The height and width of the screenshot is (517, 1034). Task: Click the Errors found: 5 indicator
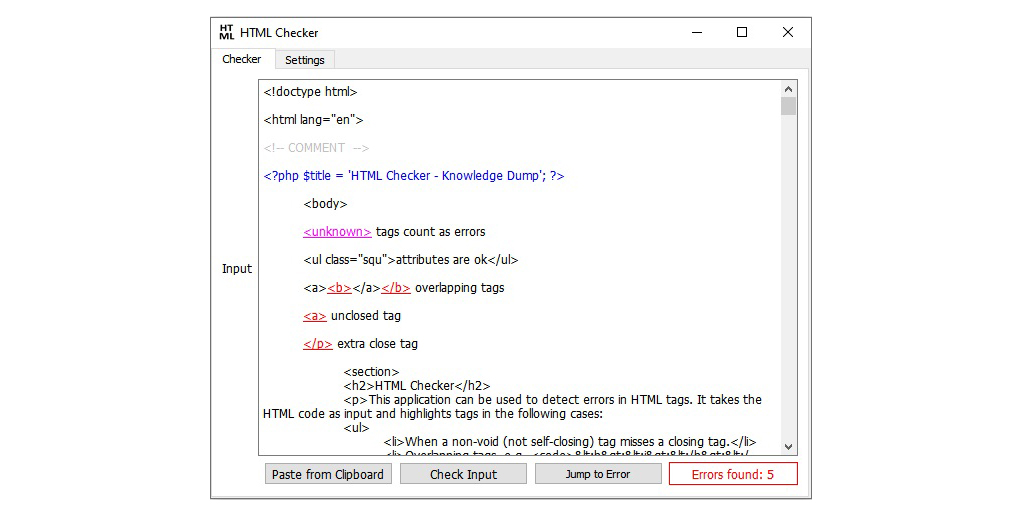click(x=733, y=474)
